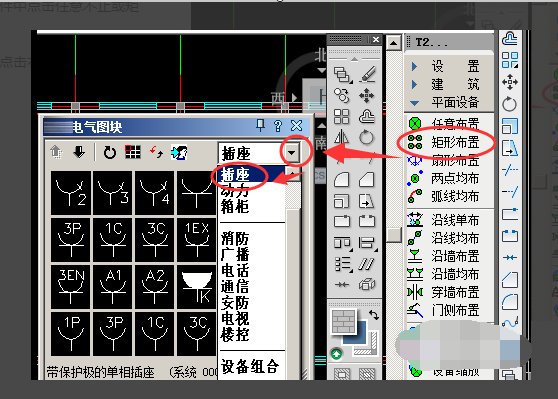Screen dimensions: 558x399
Task: Select 电视 category in list
Action: [x=235, y=318]
